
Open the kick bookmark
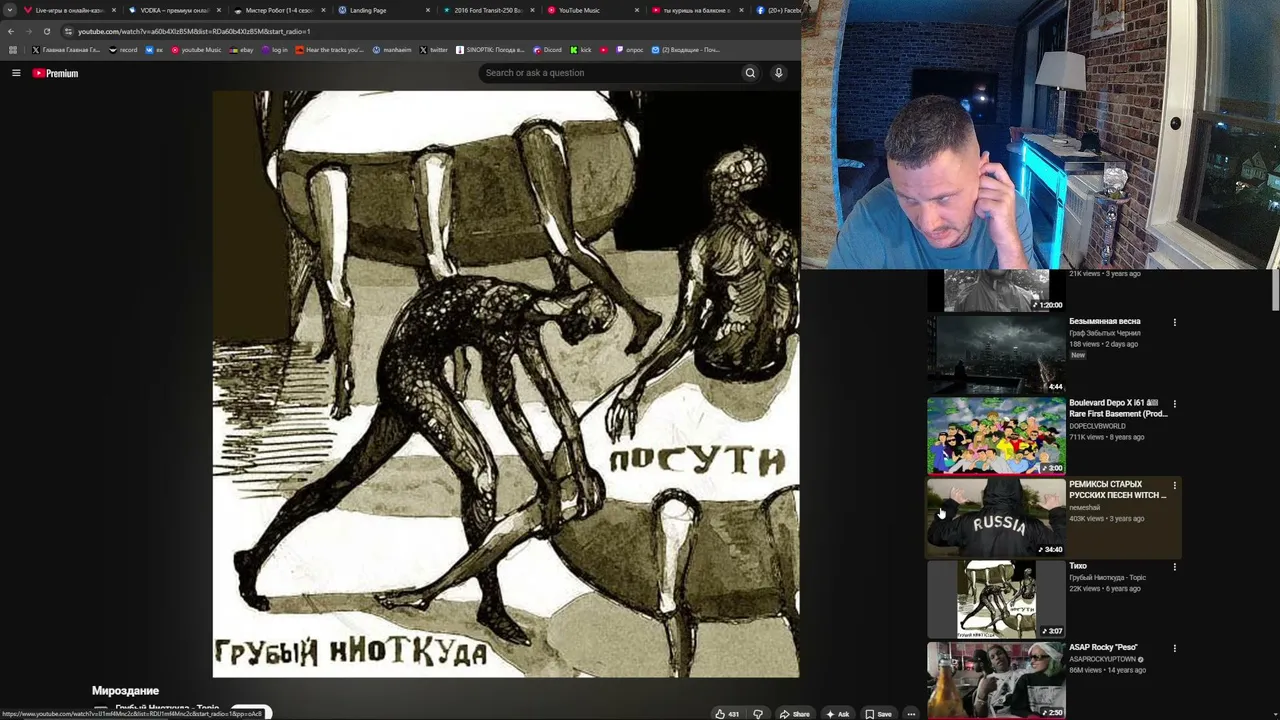tap(581, 50)
